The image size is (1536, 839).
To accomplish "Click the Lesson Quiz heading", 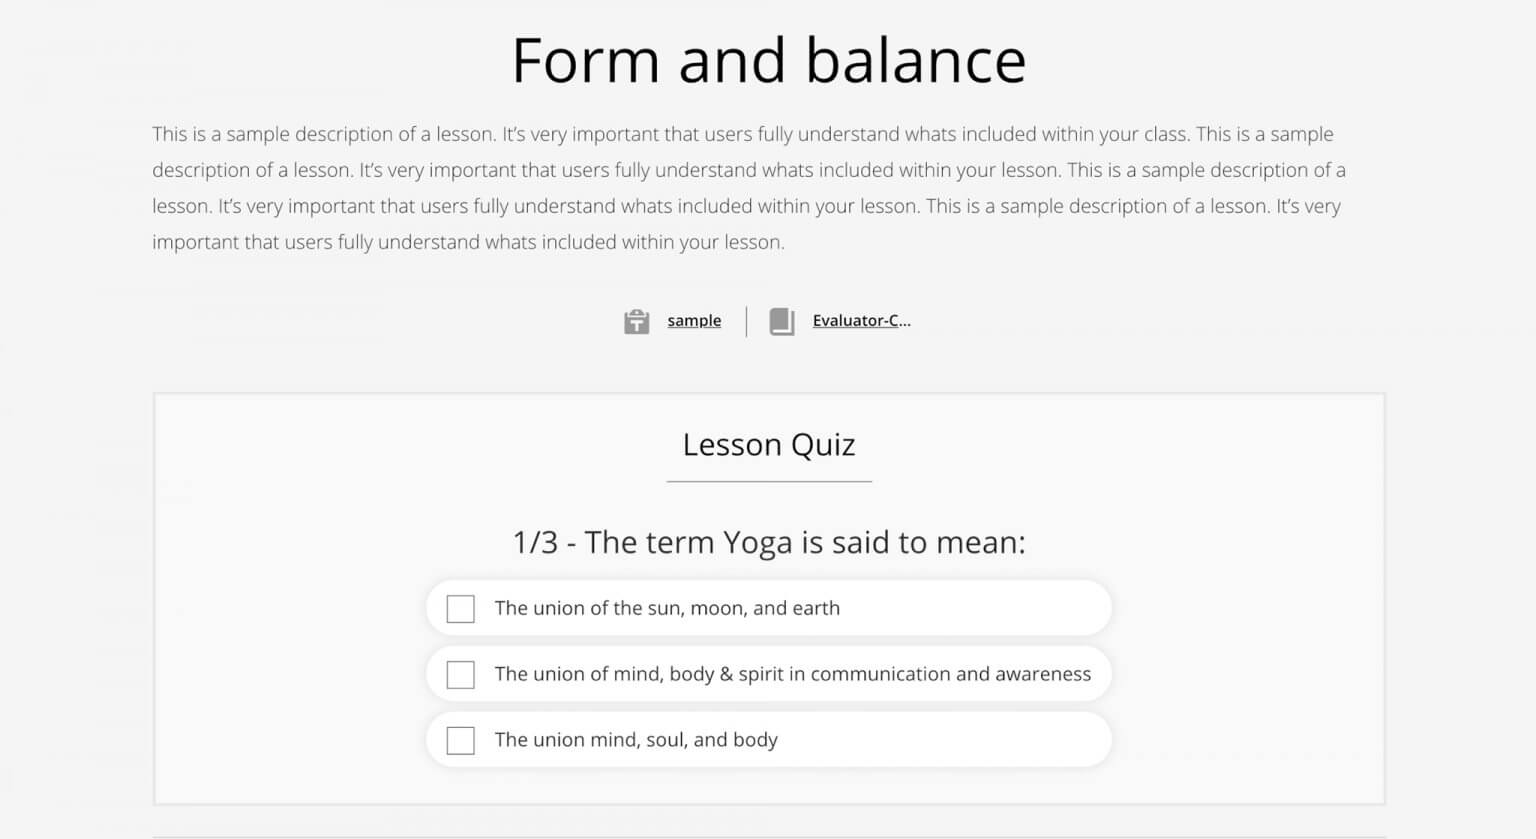I will (x=768, y=445).
